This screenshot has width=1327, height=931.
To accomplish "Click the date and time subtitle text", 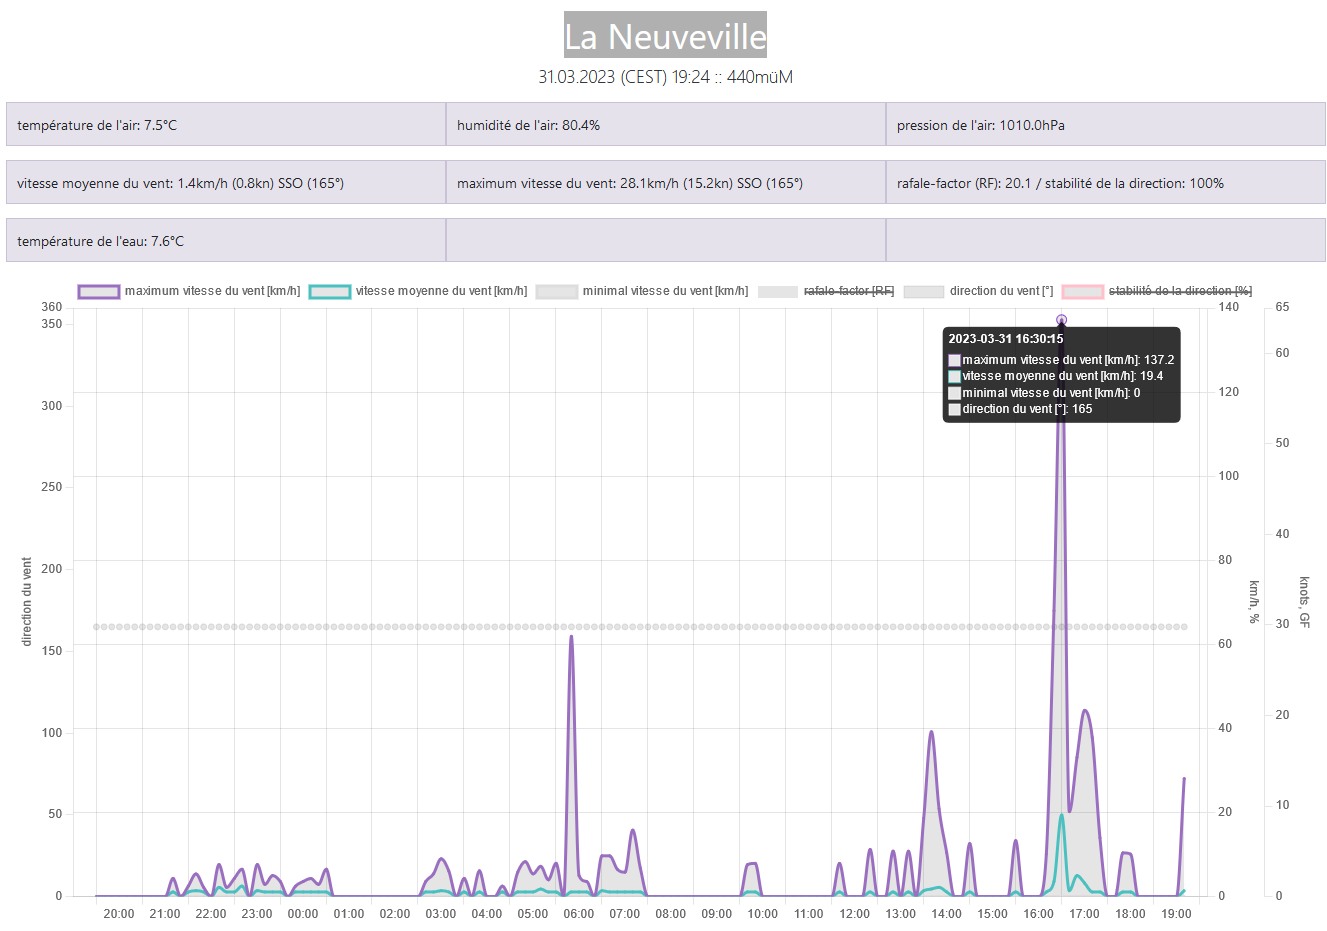I will click(x=665, y=77).
